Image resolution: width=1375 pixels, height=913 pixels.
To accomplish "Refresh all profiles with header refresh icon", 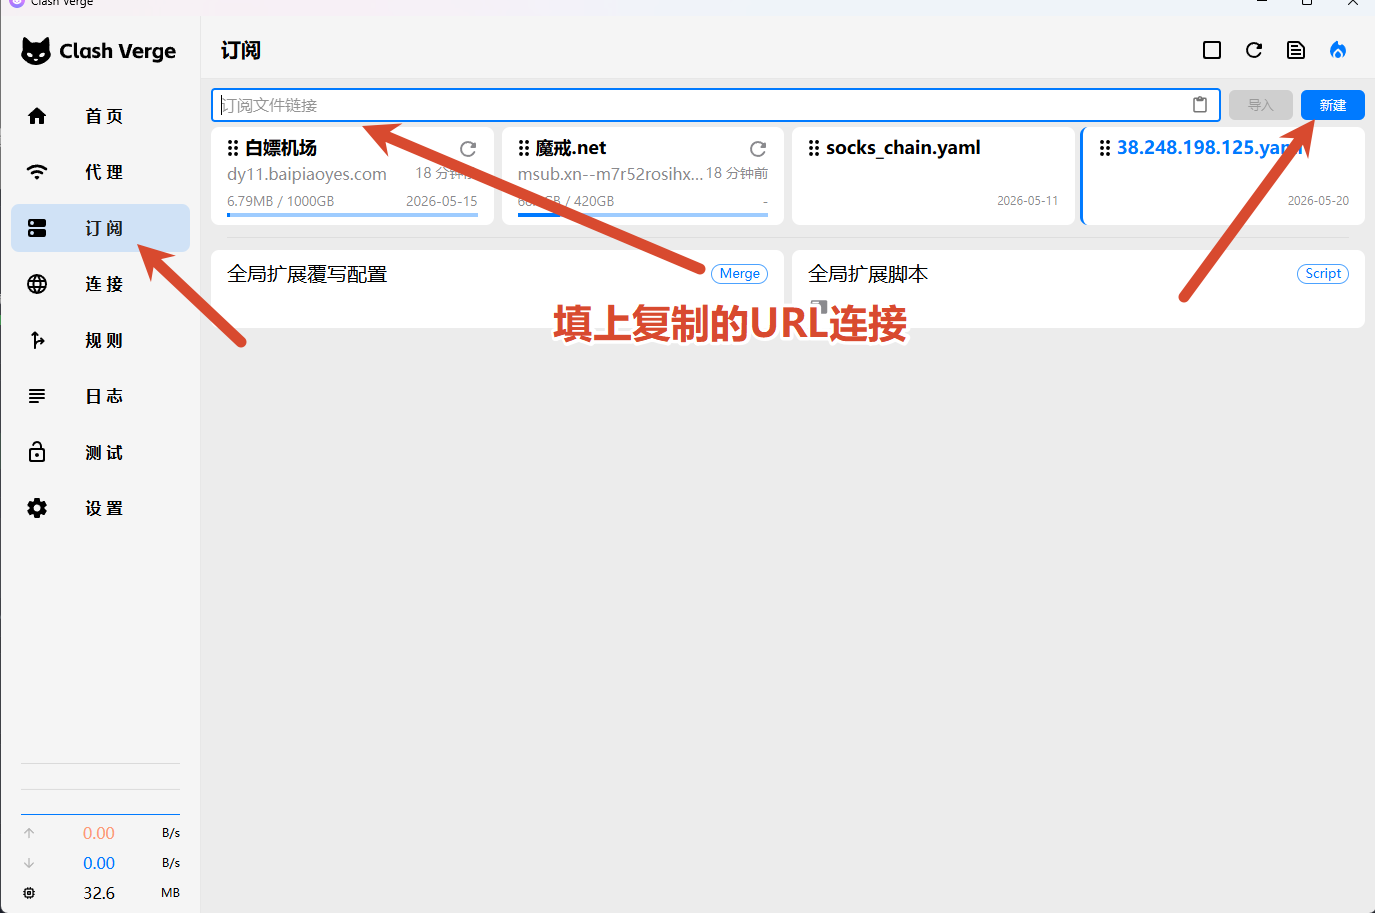I will coord(1254,50).
